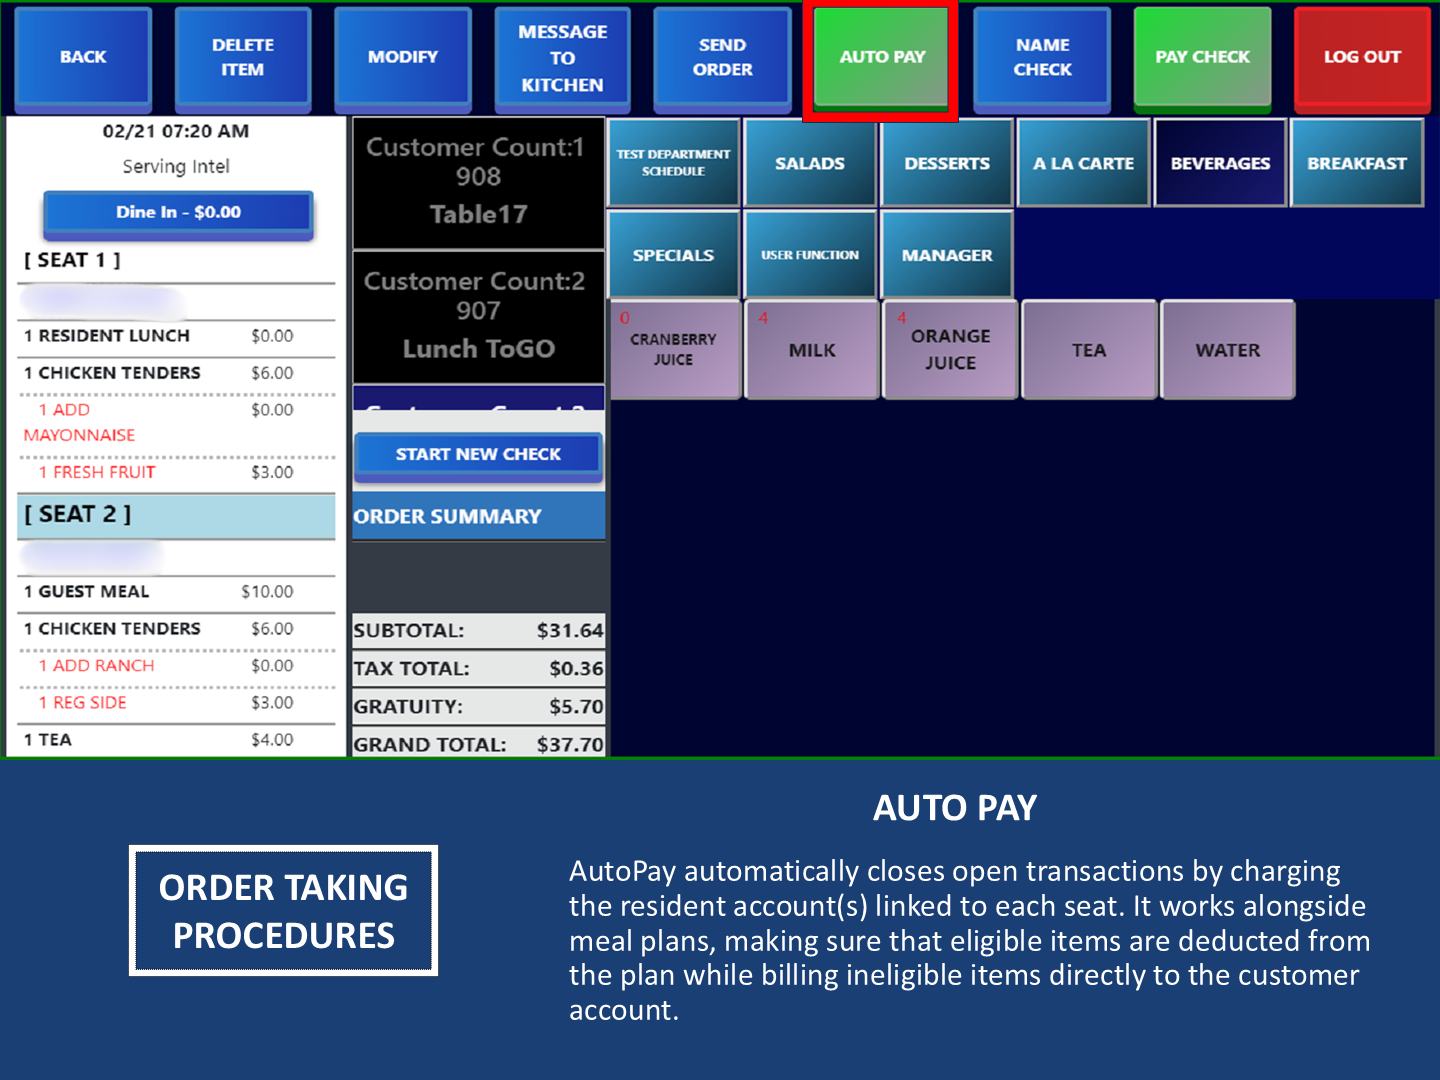Tap Delete Item in top toolbar
The height and width of the screenshot is (1080, 1440).
click(243, 58)
